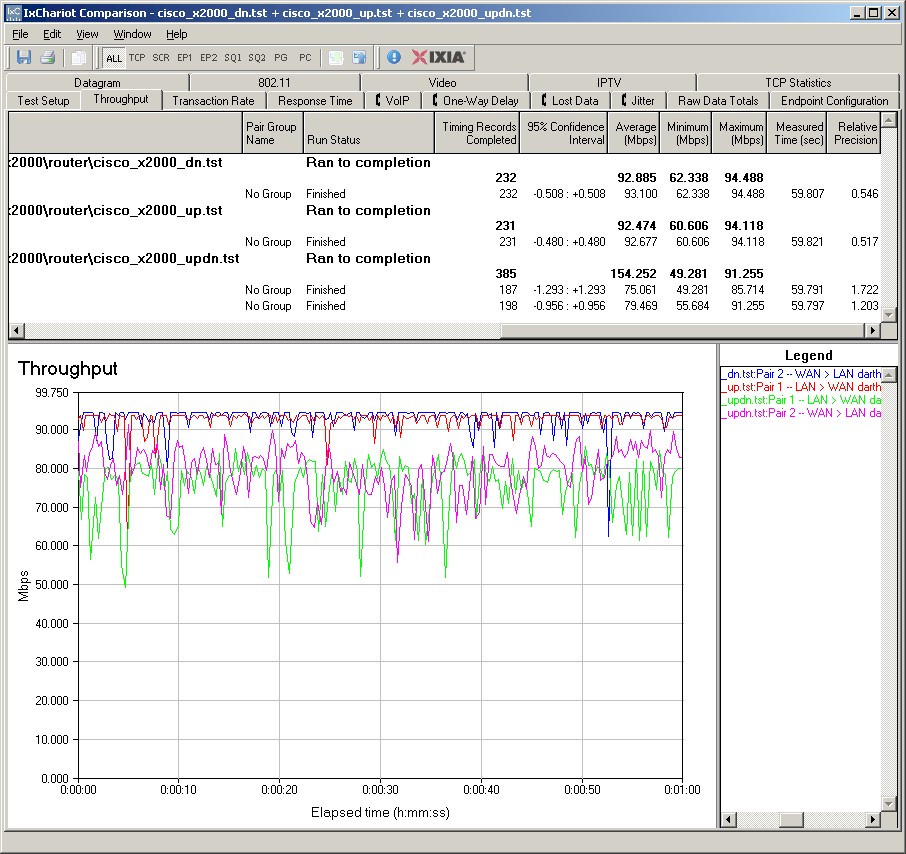Click the Maximum (Mbps) column header
Viewport: 906px width, 854px height.
(739, 133)
